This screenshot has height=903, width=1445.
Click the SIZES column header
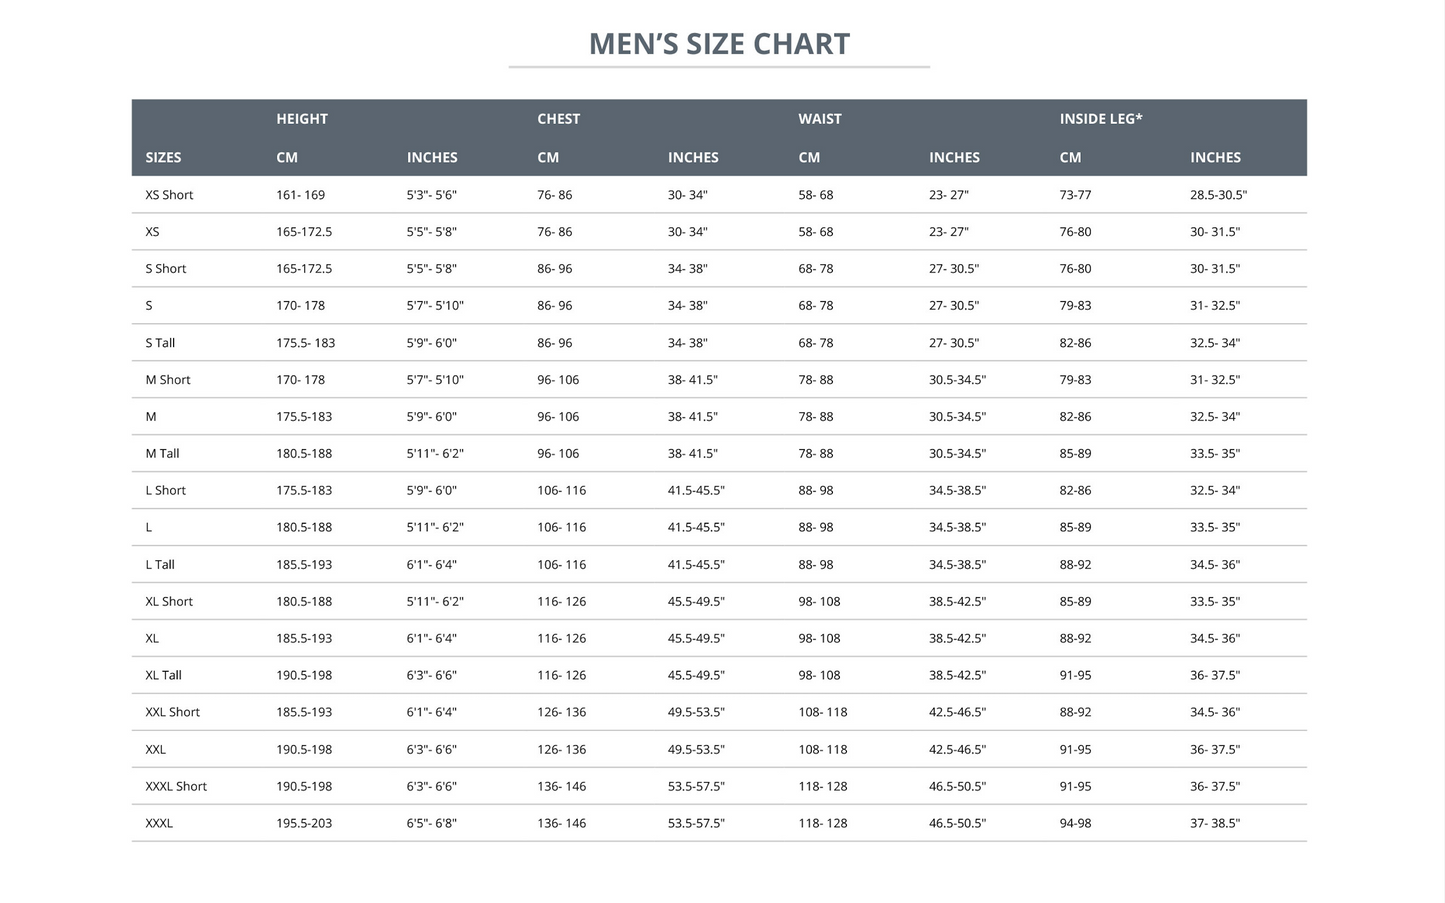click(x=163, y=158)
